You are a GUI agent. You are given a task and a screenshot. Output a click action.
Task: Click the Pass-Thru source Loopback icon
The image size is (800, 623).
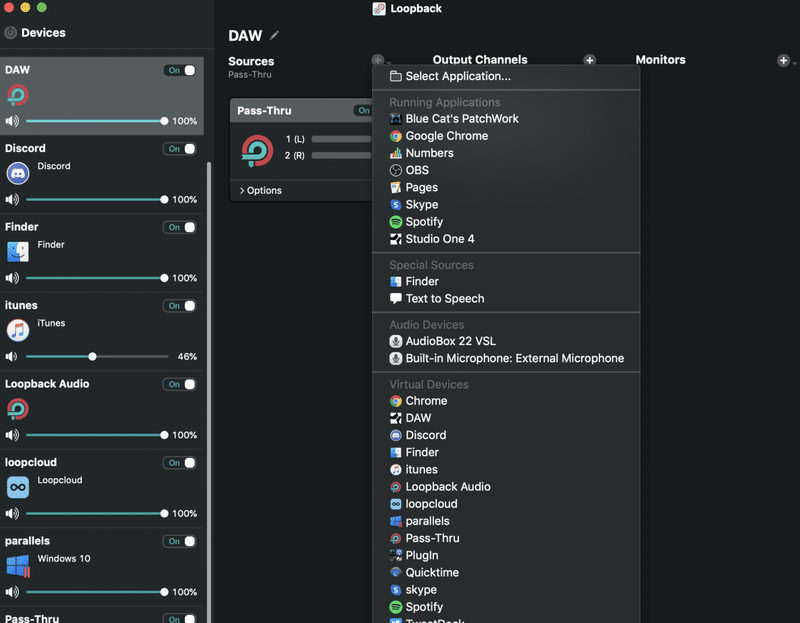257,151
